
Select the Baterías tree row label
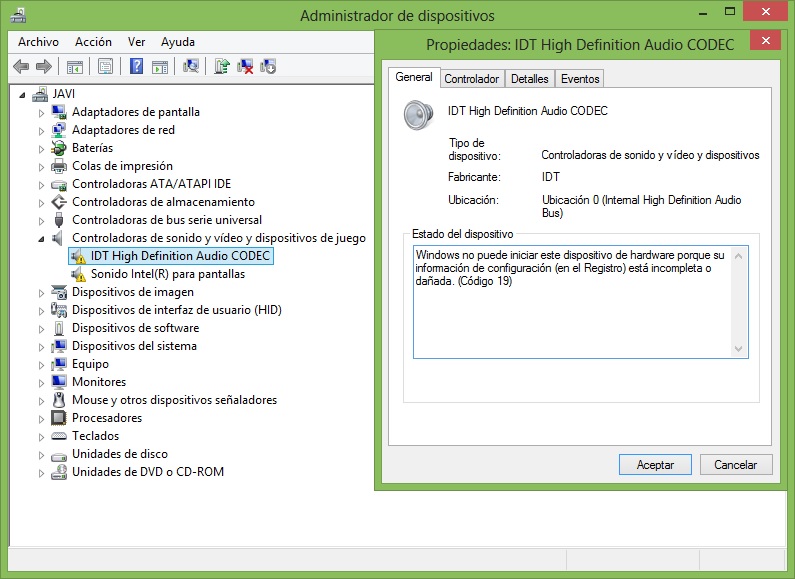92,148
